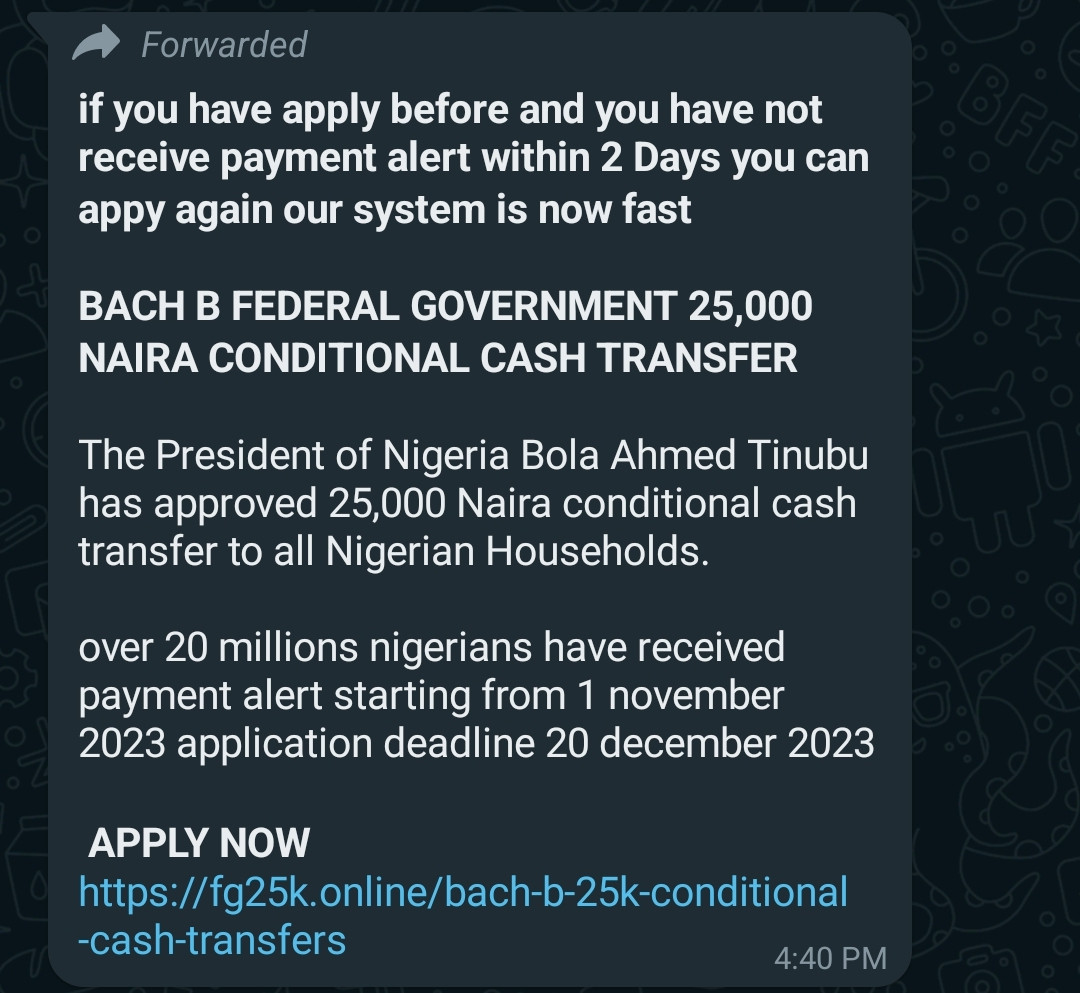Tap the 4:40 PM message timestamp
1080x993 pixels.
click(x=830, y=959)
